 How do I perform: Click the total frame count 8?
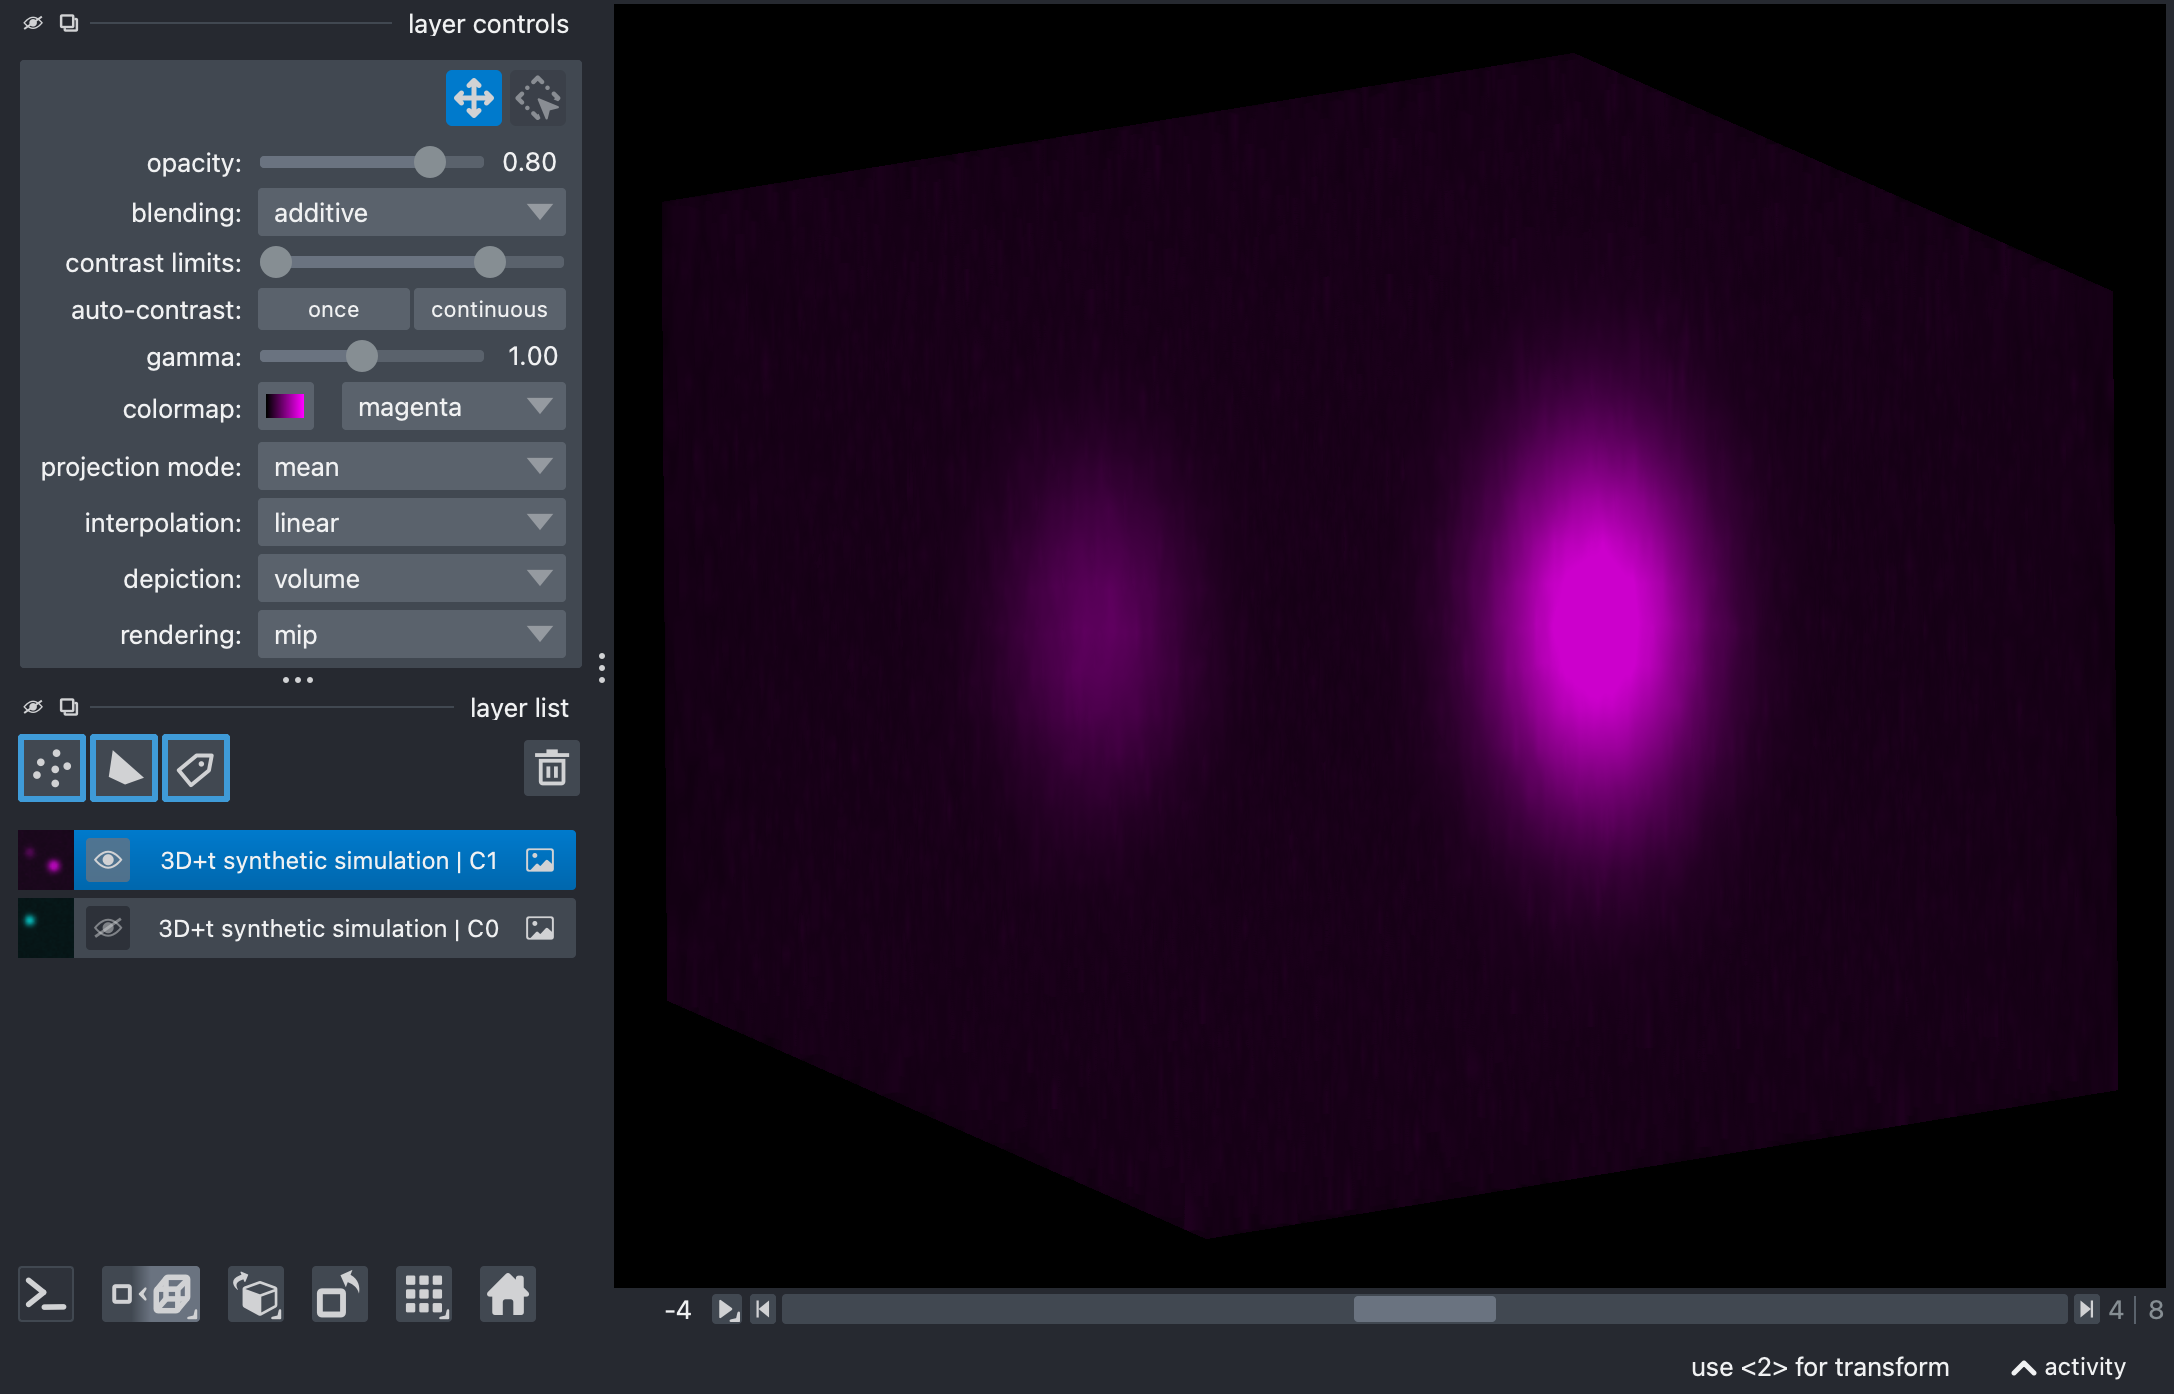tap(2156, 1309)
